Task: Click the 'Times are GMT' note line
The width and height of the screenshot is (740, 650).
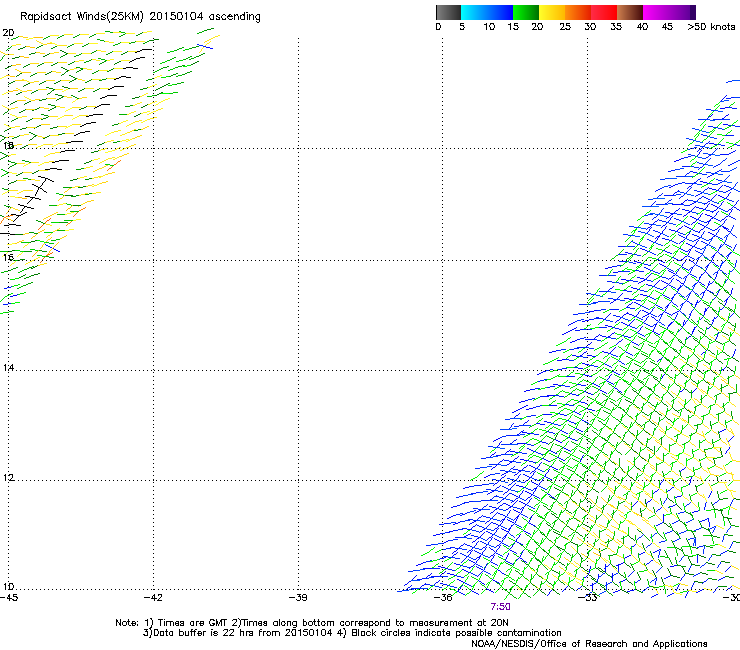Action: coord(311,623)
